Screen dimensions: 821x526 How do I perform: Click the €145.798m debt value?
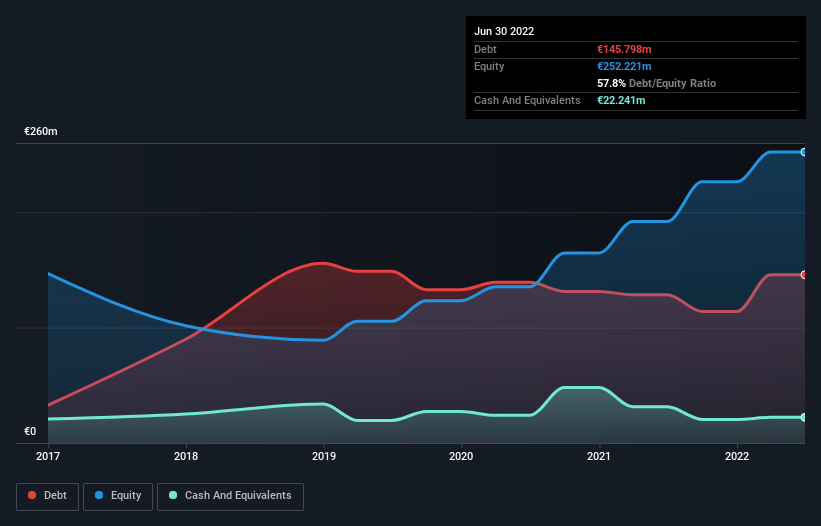pos(624,49)
